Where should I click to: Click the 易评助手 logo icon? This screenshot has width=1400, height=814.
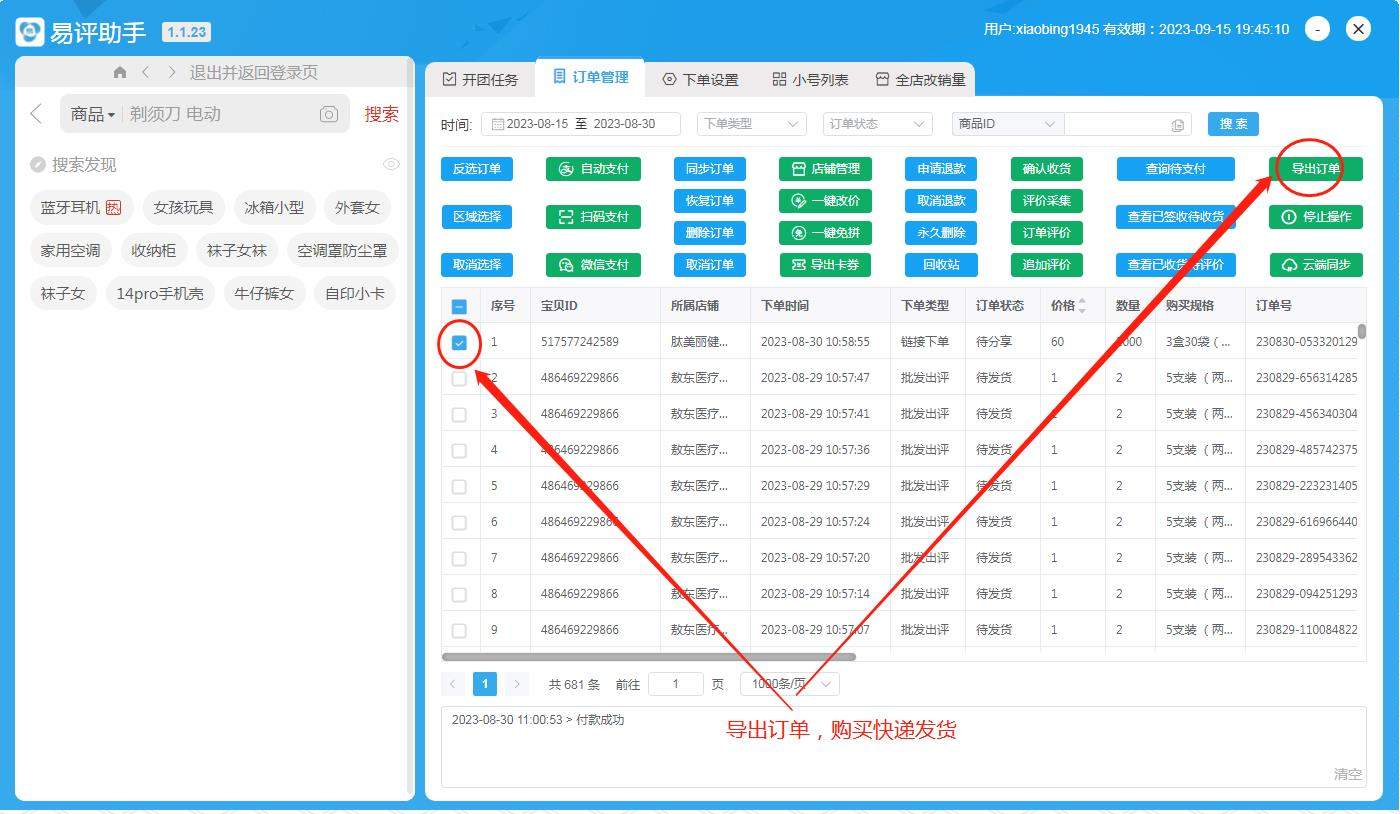coord(30,32)
